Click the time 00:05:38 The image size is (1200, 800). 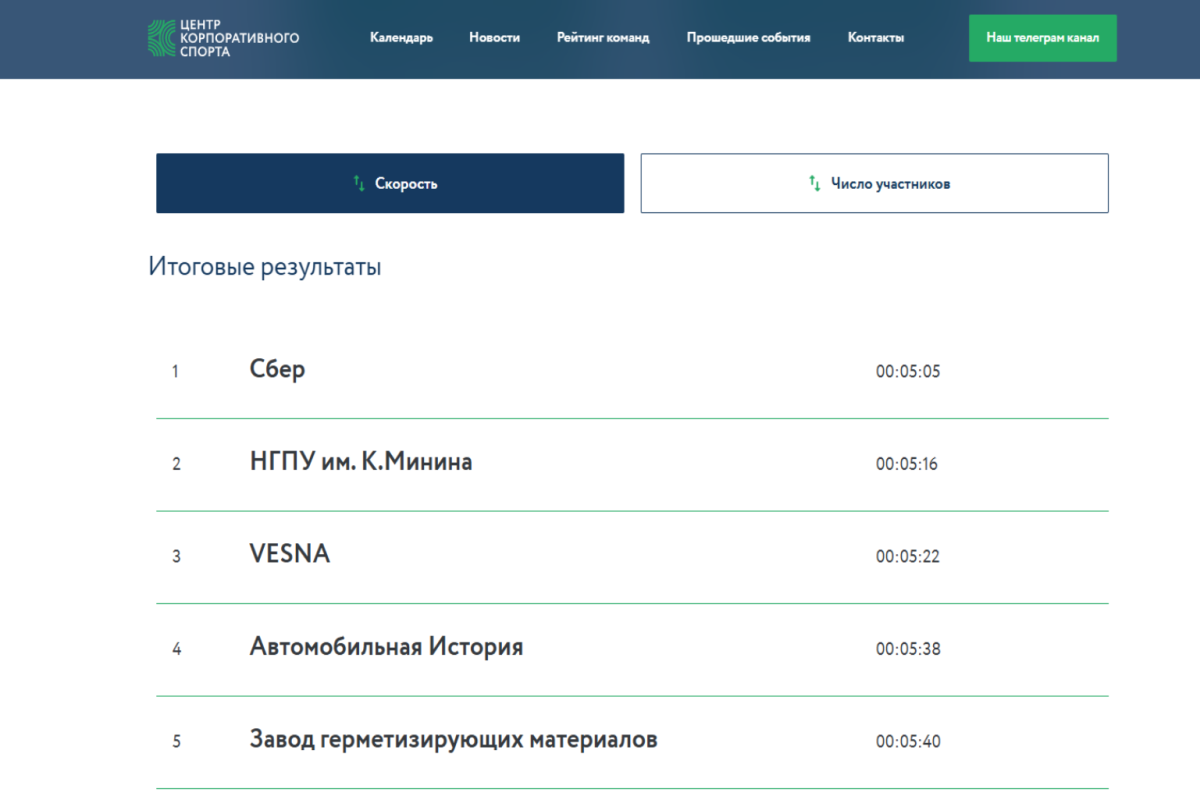coord(908,649)
